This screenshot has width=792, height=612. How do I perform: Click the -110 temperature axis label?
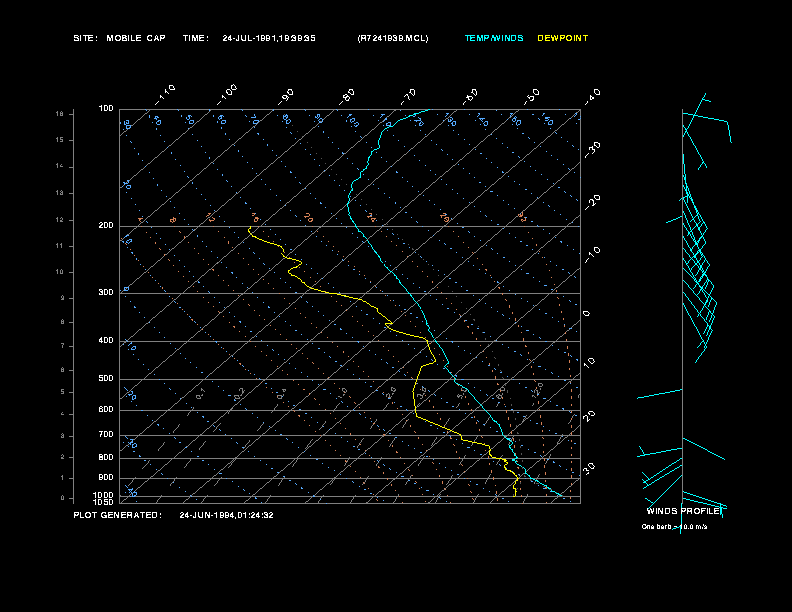click(167, 91)
